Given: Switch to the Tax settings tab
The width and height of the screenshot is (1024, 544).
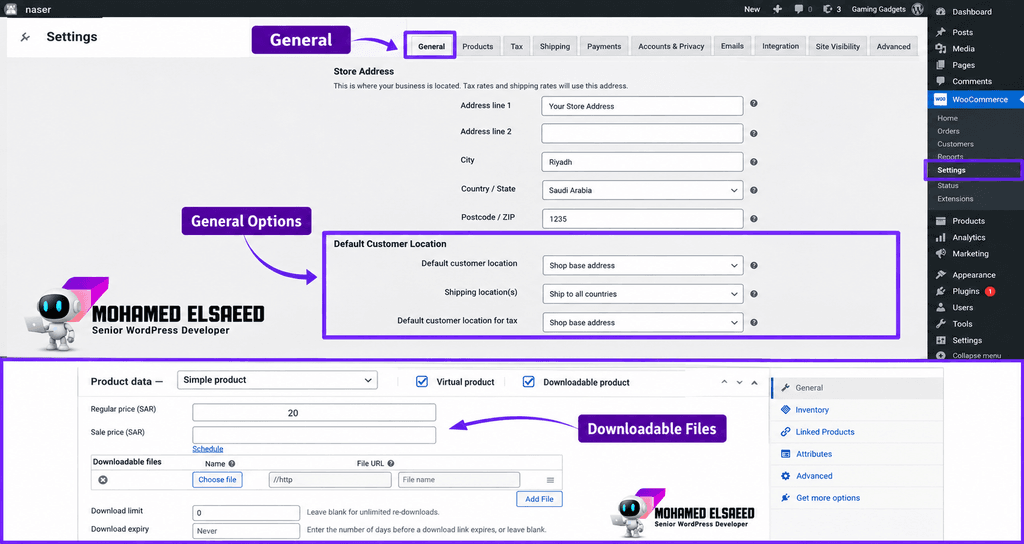Looking at the screenshot, I should point(517,46).
